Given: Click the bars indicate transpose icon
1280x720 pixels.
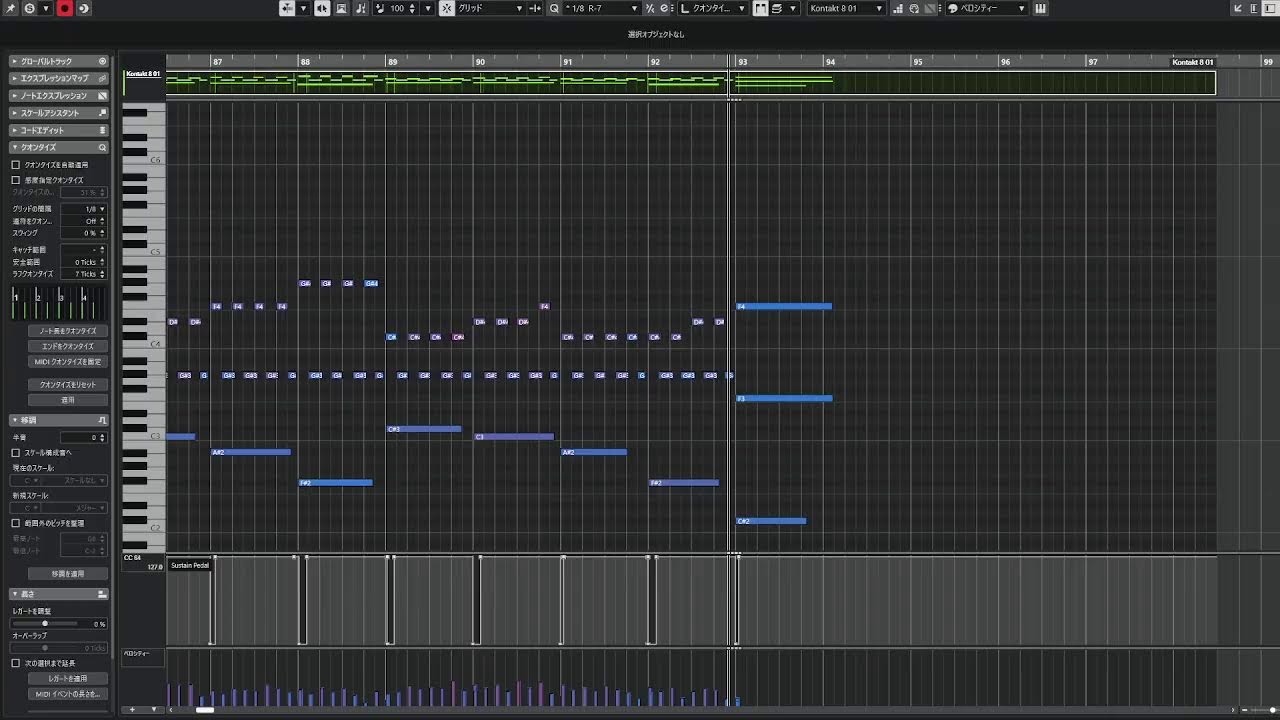Looking at the screenshot, I should [897, 8].
